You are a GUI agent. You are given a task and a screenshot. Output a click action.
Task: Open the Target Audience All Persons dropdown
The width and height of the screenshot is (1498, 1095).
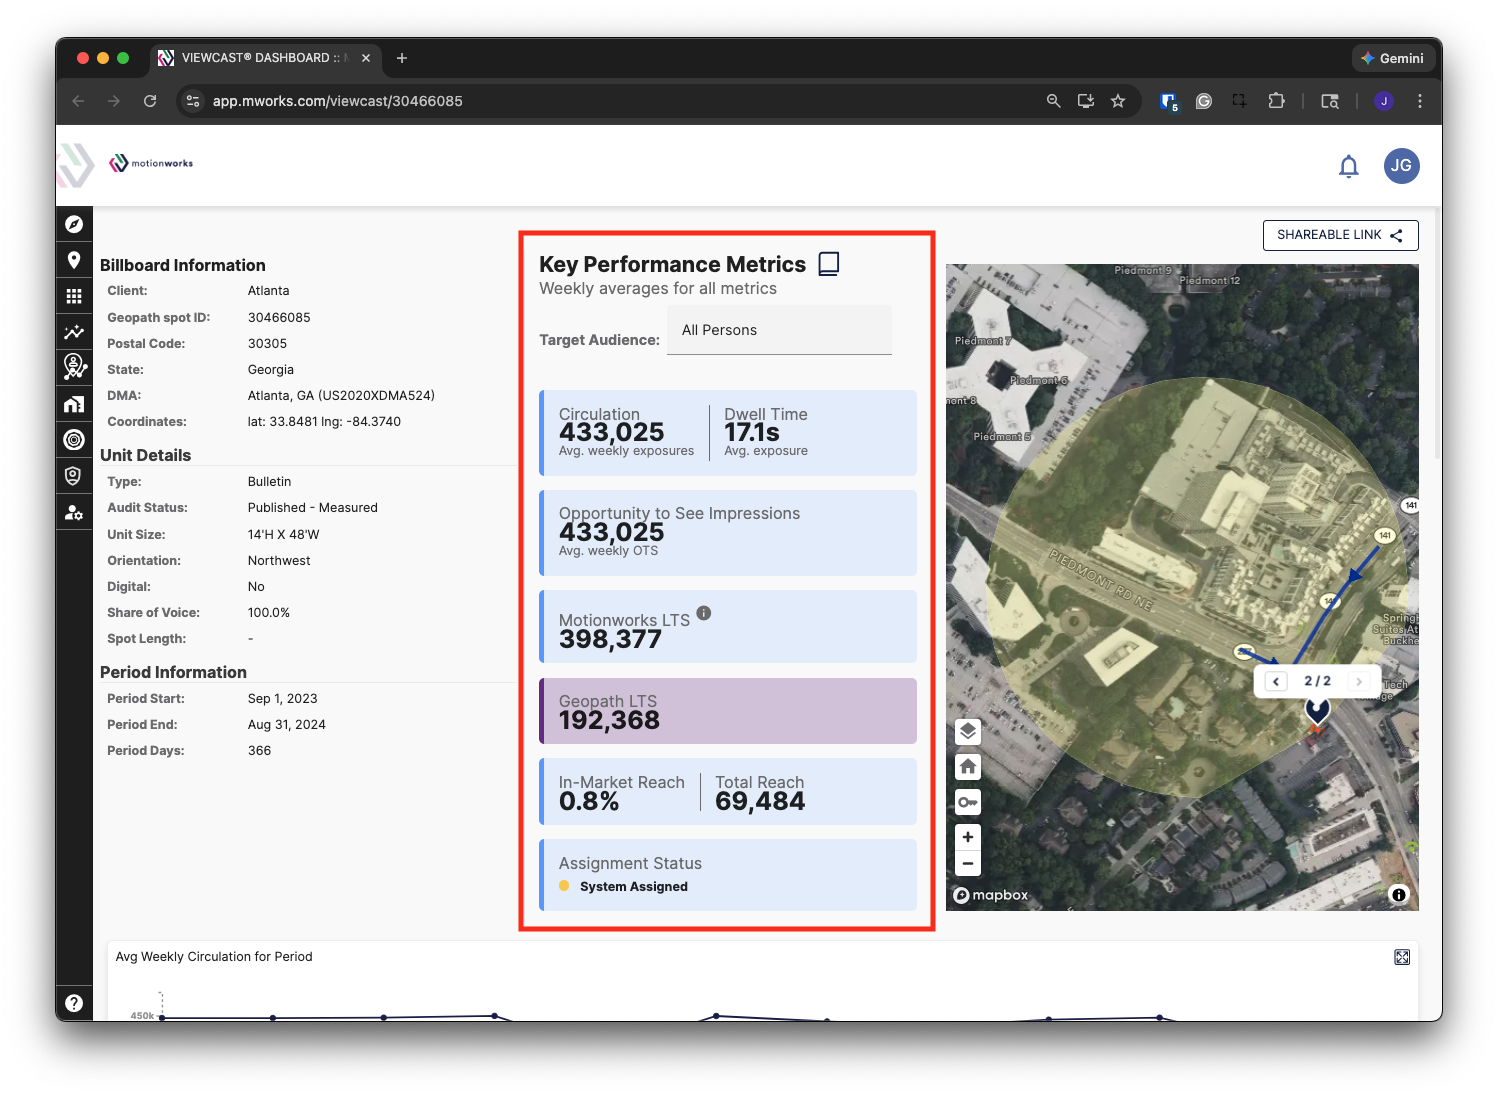(x=779, y=330)
